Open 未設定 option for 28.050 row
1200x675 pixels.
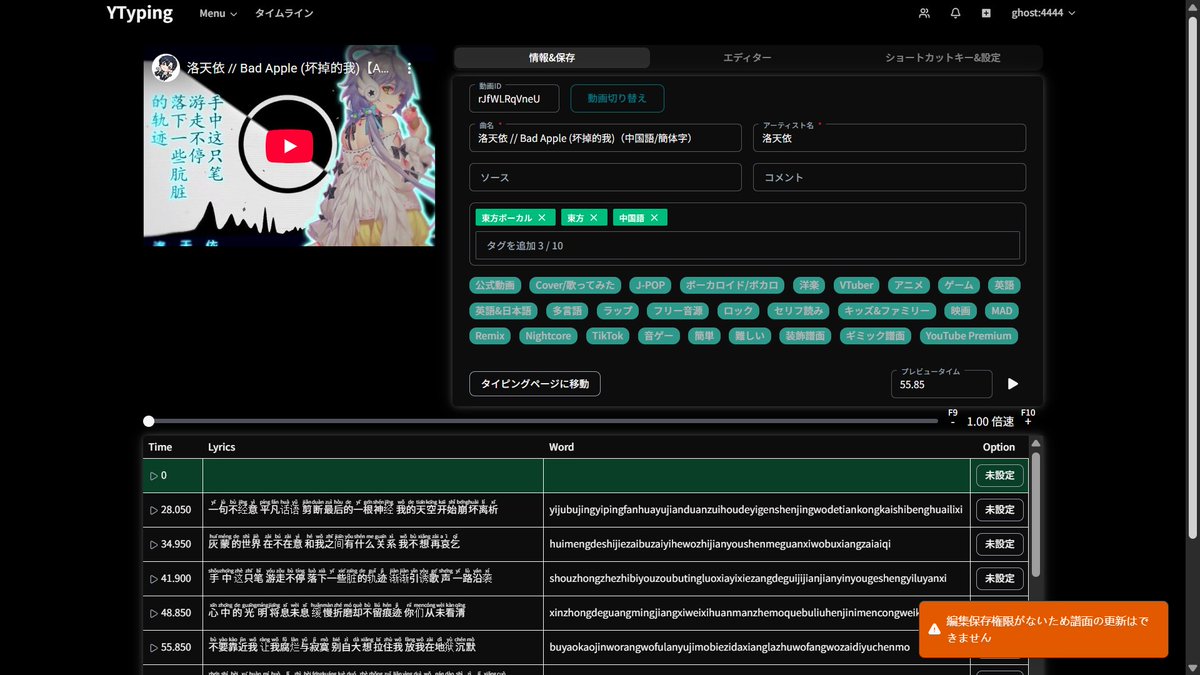(999, 510)
